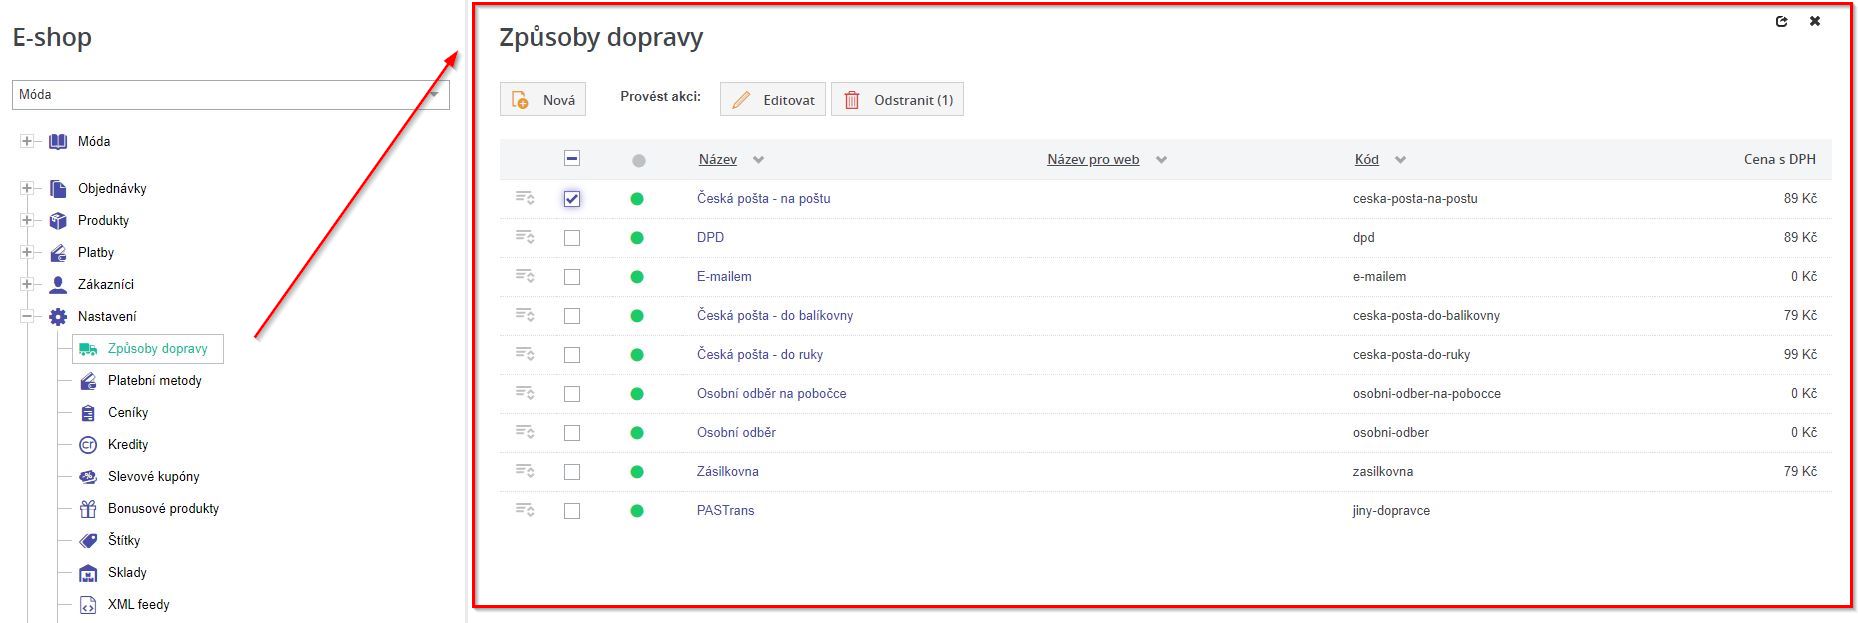This screenshot has height=623, width=1858.
Task: Click the Štítky tag icon
Action: pos(88,541)
